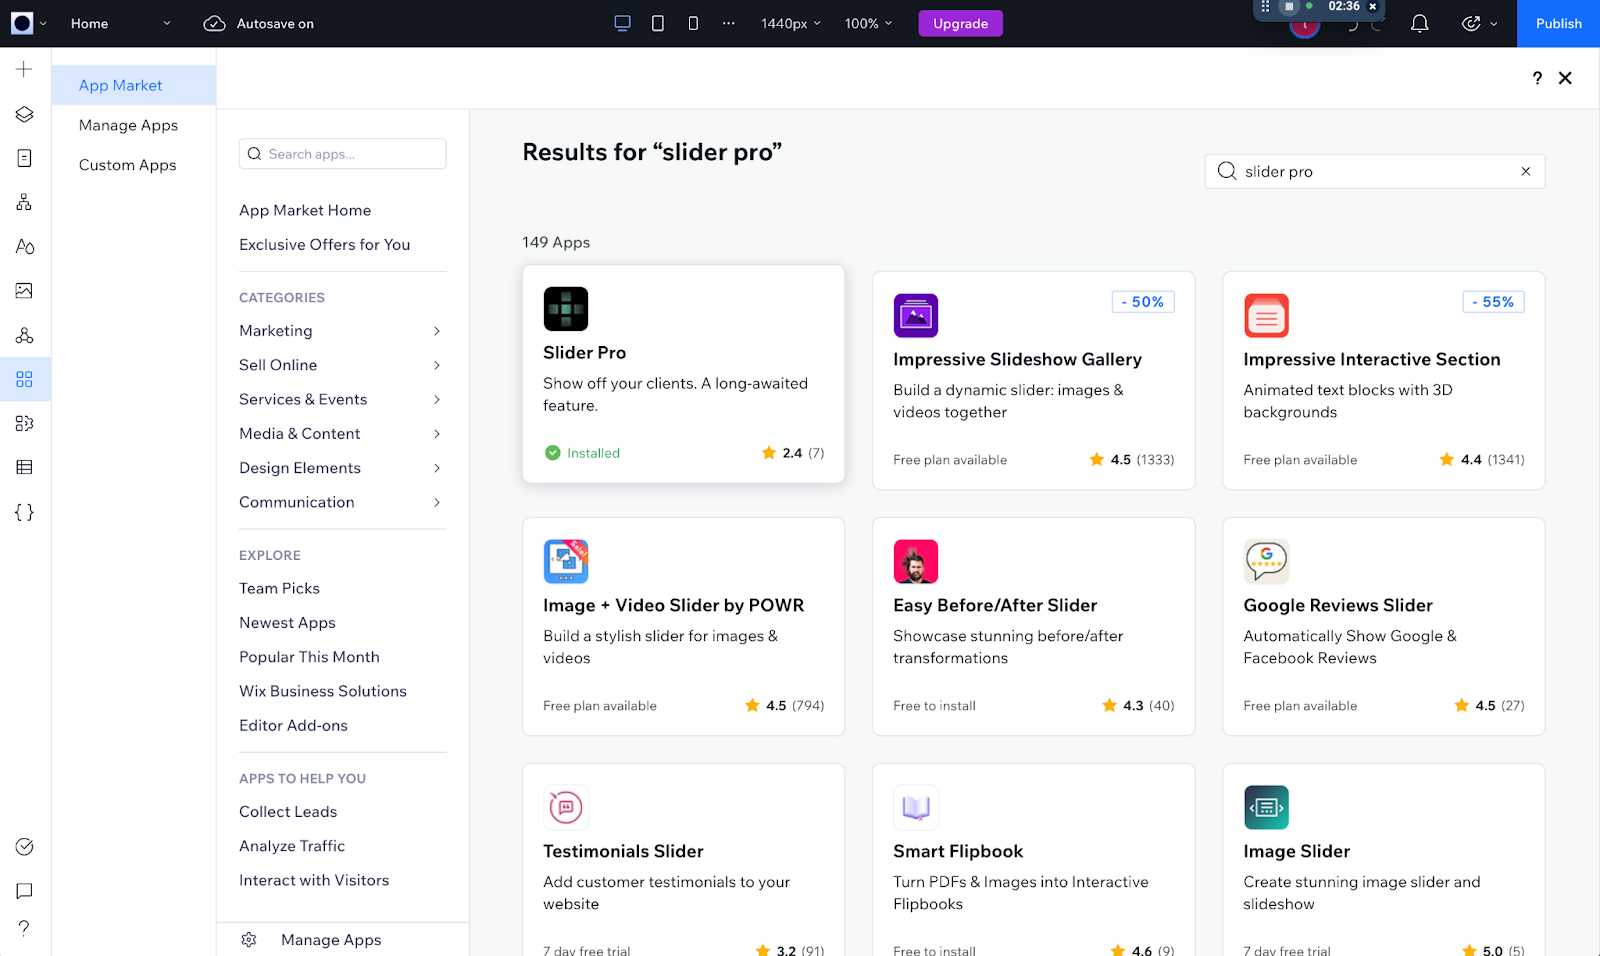The height and width of the screenshot is (956, 1600).
Task: Click the Studio logo icon
Action: pos(22,23)
